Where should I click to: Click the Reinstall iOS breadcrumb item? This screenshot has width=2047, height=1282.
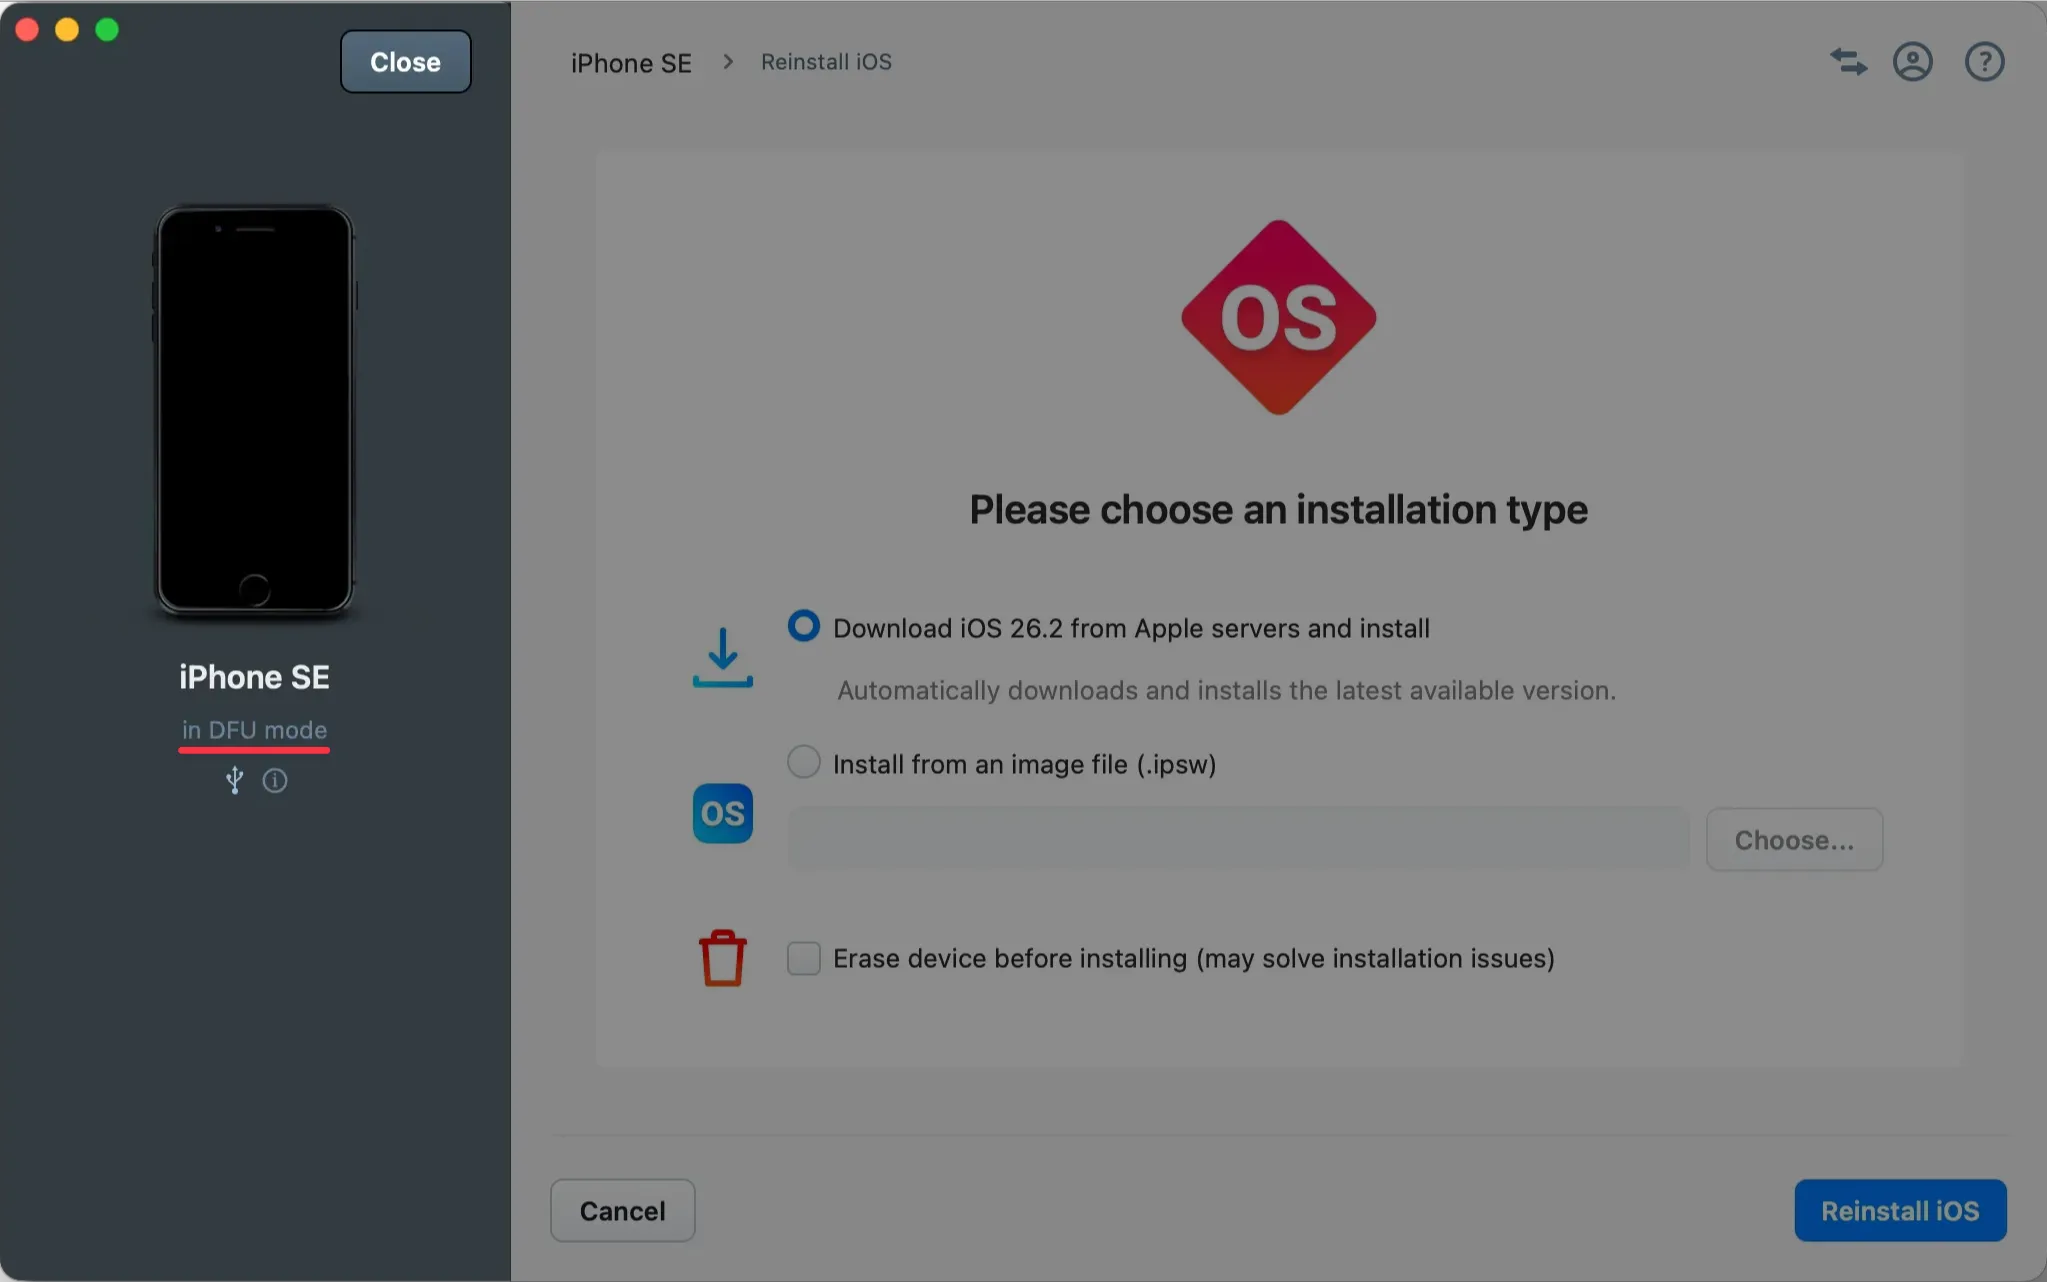tap(826, 62)
